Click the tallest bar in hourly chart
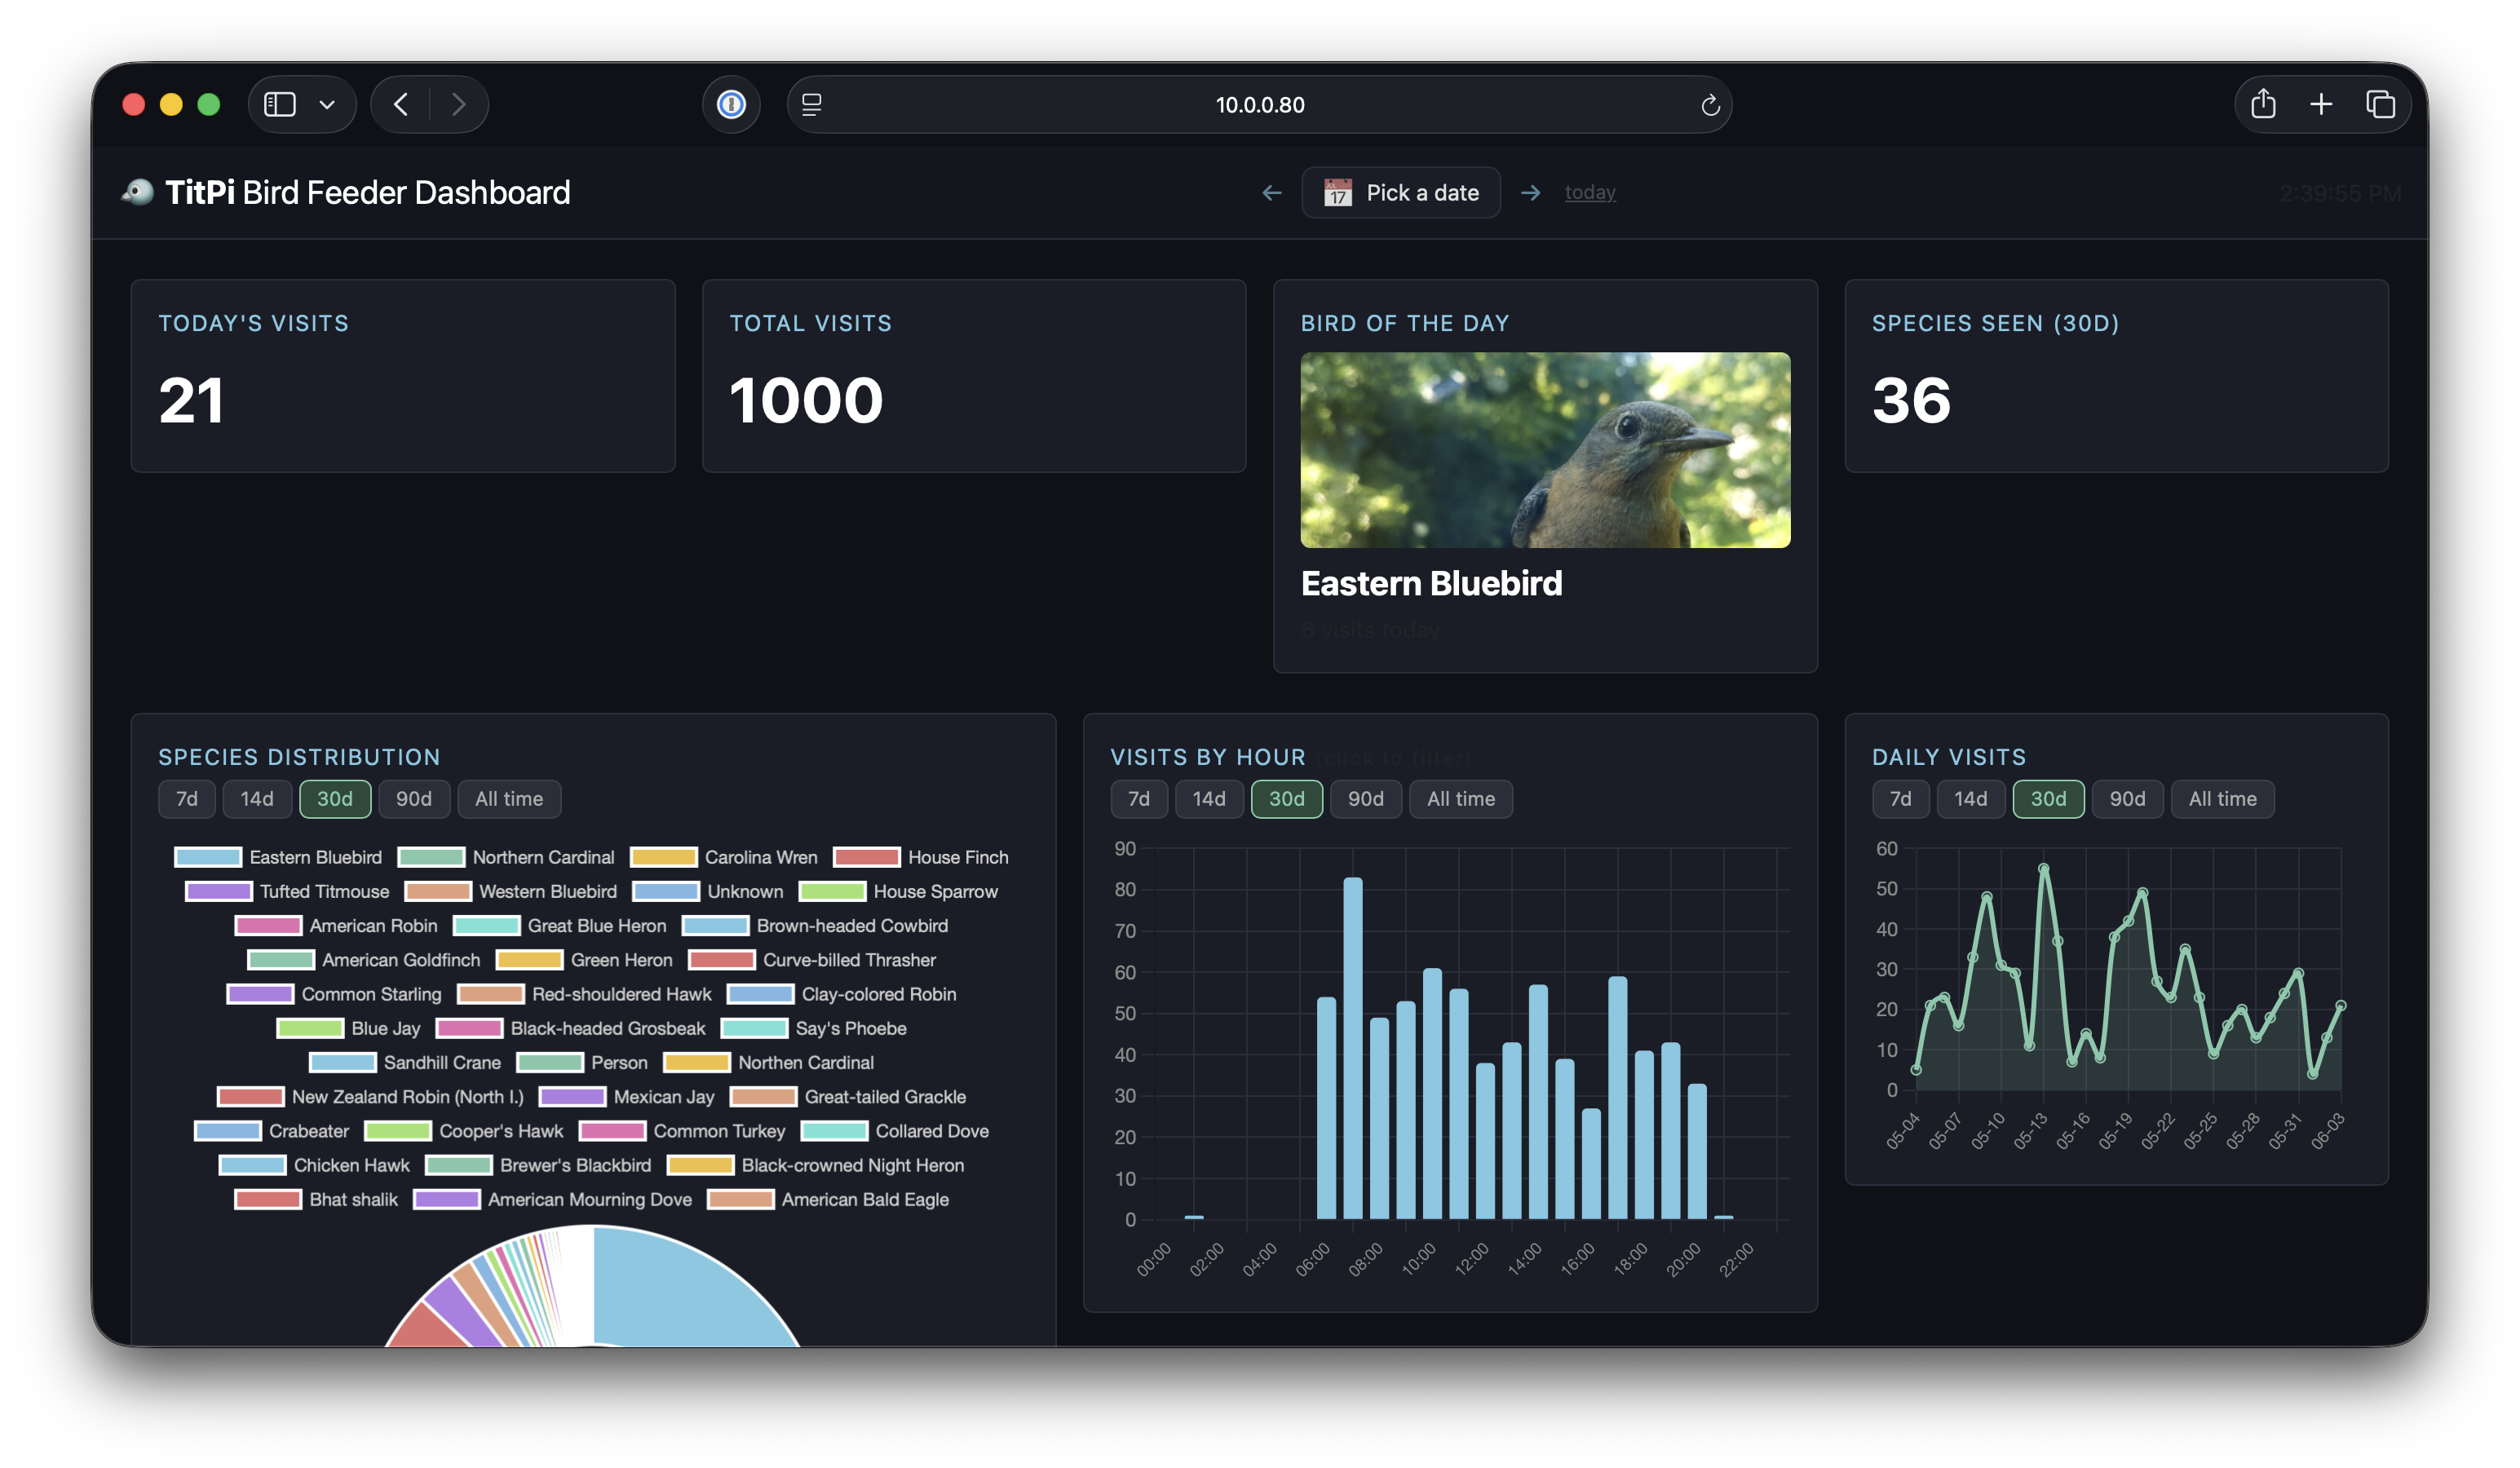The height and width of the screenshot is (1468, 2520). pyautogui.click(x=1353, y=1048)
